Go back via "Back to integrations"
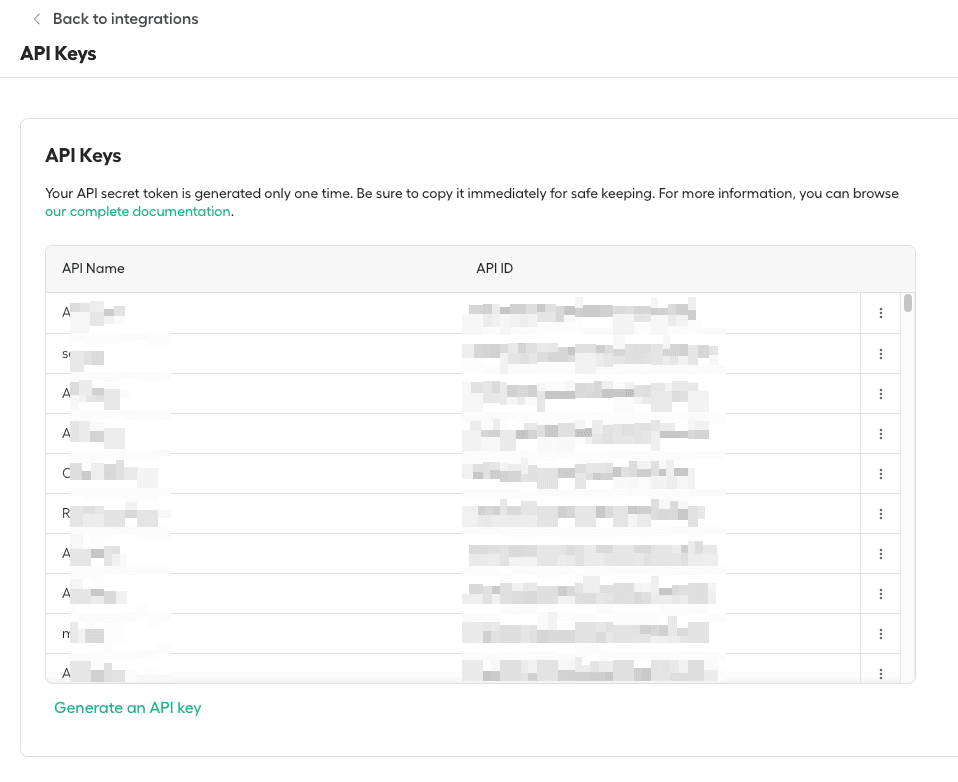The image size is (958, 782). coord(125,18)
